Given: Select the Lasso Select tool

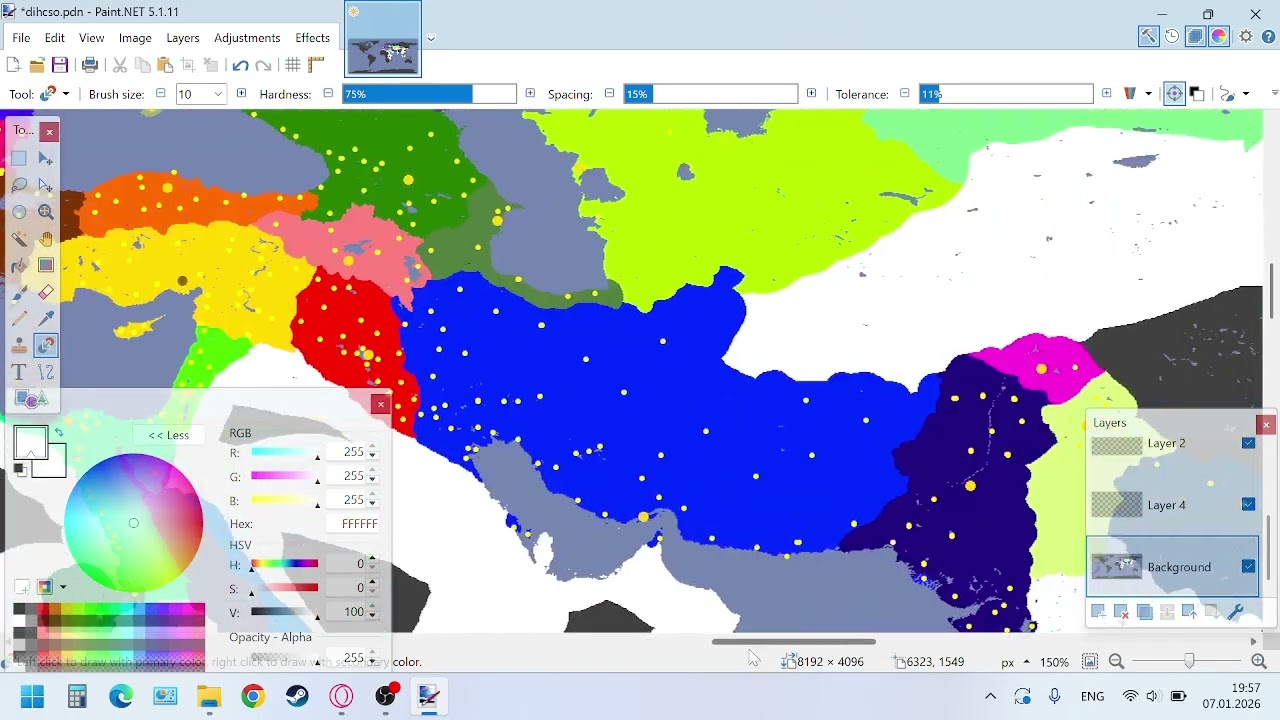Looking at the screenshot, I should pyautogui.click(x=19, y=185).
